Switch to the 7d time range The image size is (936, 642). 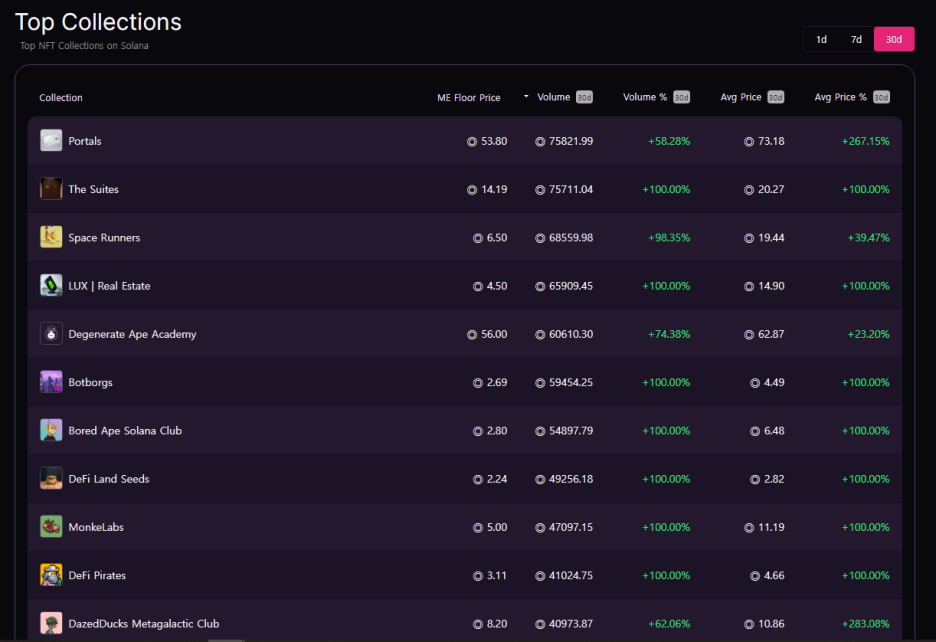pyautogui.click(x=856, y=39)
